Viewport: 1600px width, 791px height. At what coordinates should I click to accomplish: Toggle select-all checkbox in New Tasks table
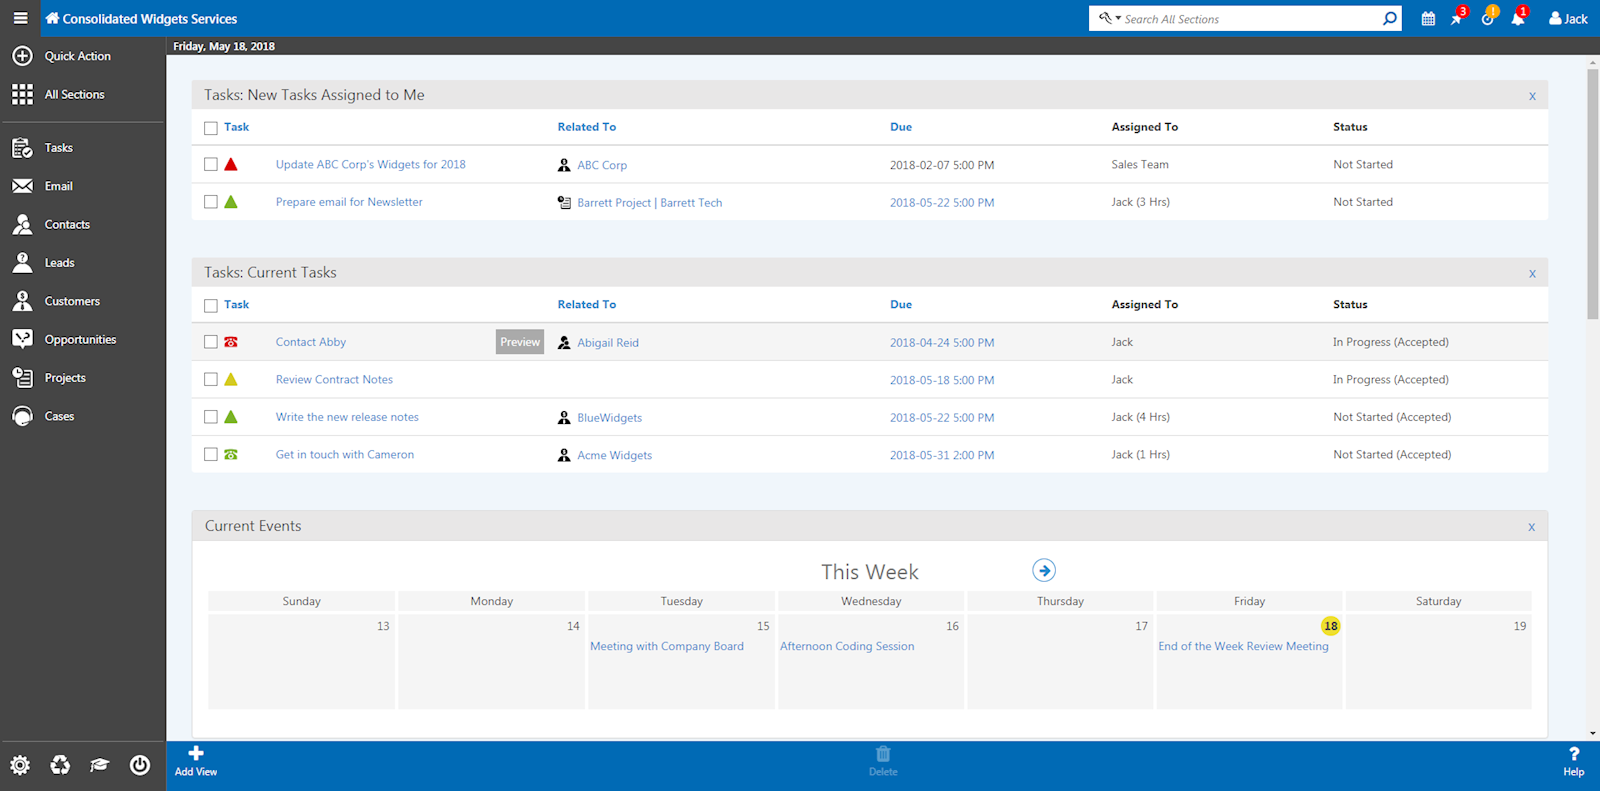coord(211,128)
